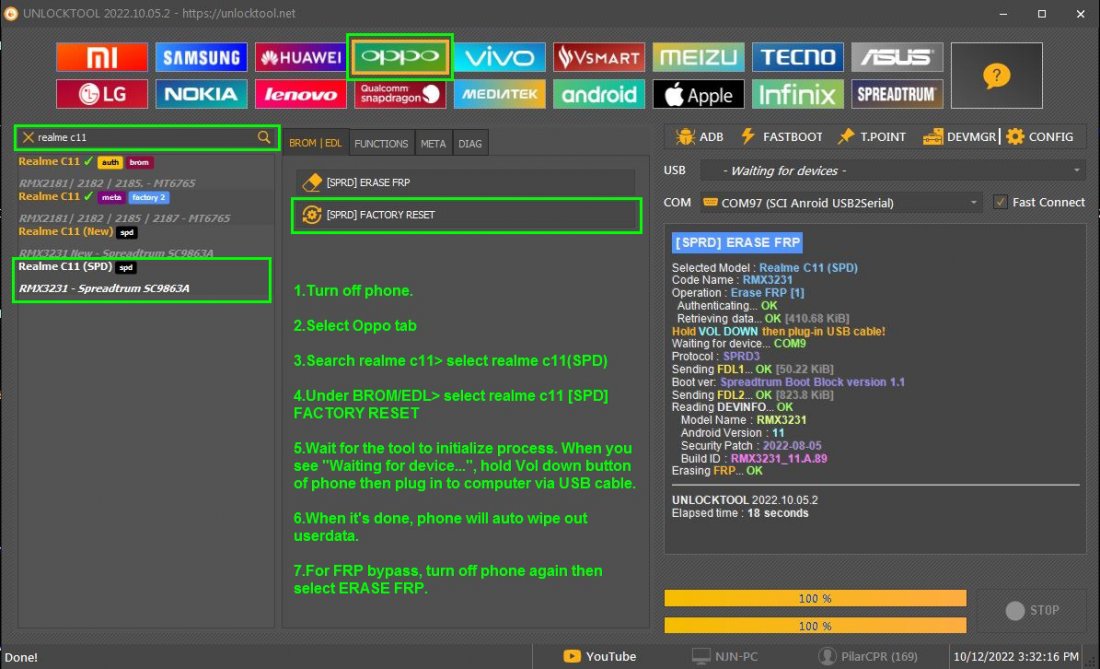The image size is (1100, 669).
Task: Run [SPRD] ERASE FRP
Action: click(x=465, y=182)
